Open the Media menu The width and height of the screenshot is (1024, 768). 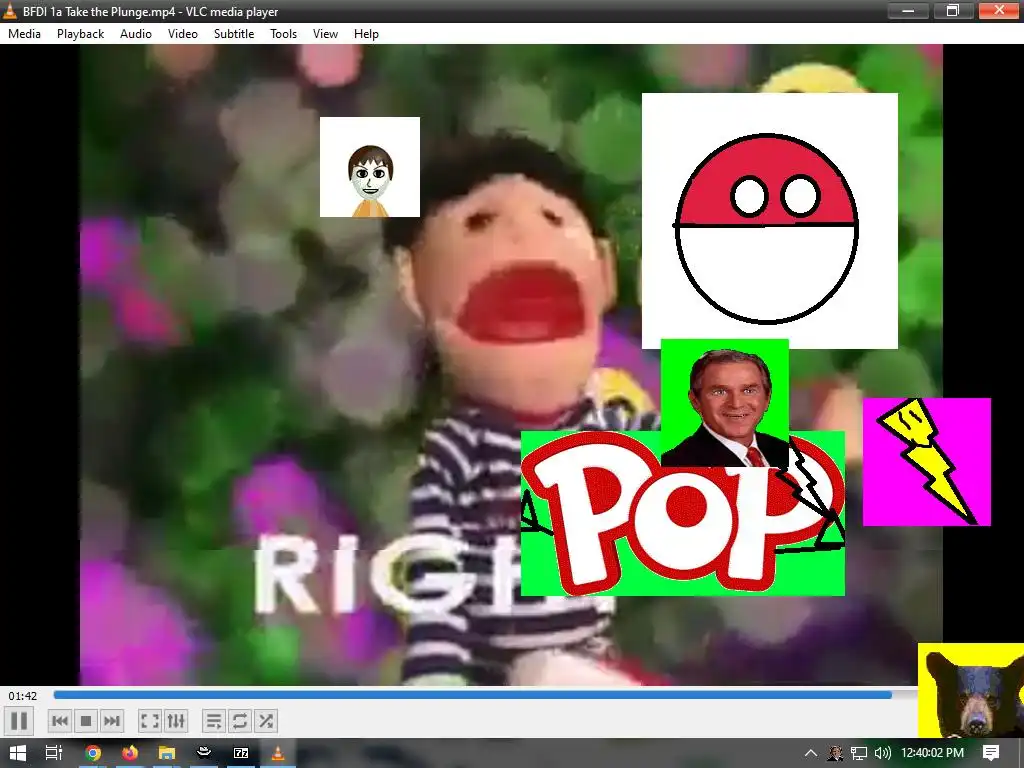(24, 34)
